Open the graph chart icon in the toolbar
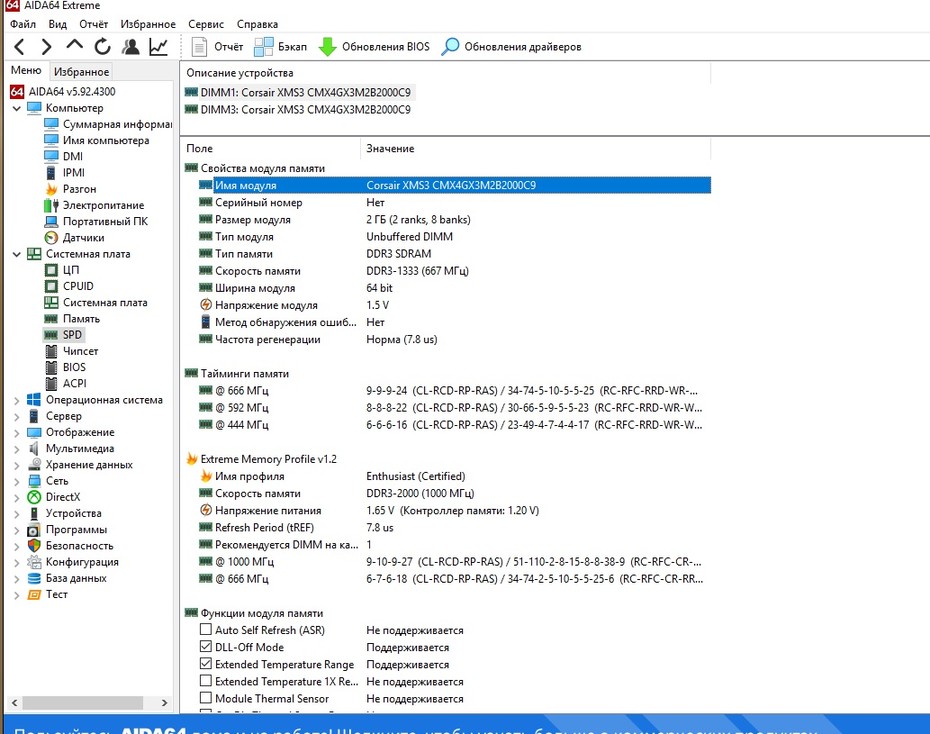Viewport: 930px width, 734px height. [158, 47]
